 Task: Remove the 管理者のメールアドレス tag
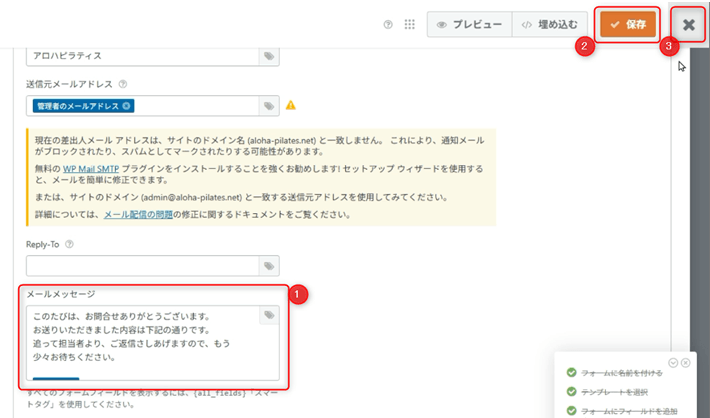click(x=126, y=106)
